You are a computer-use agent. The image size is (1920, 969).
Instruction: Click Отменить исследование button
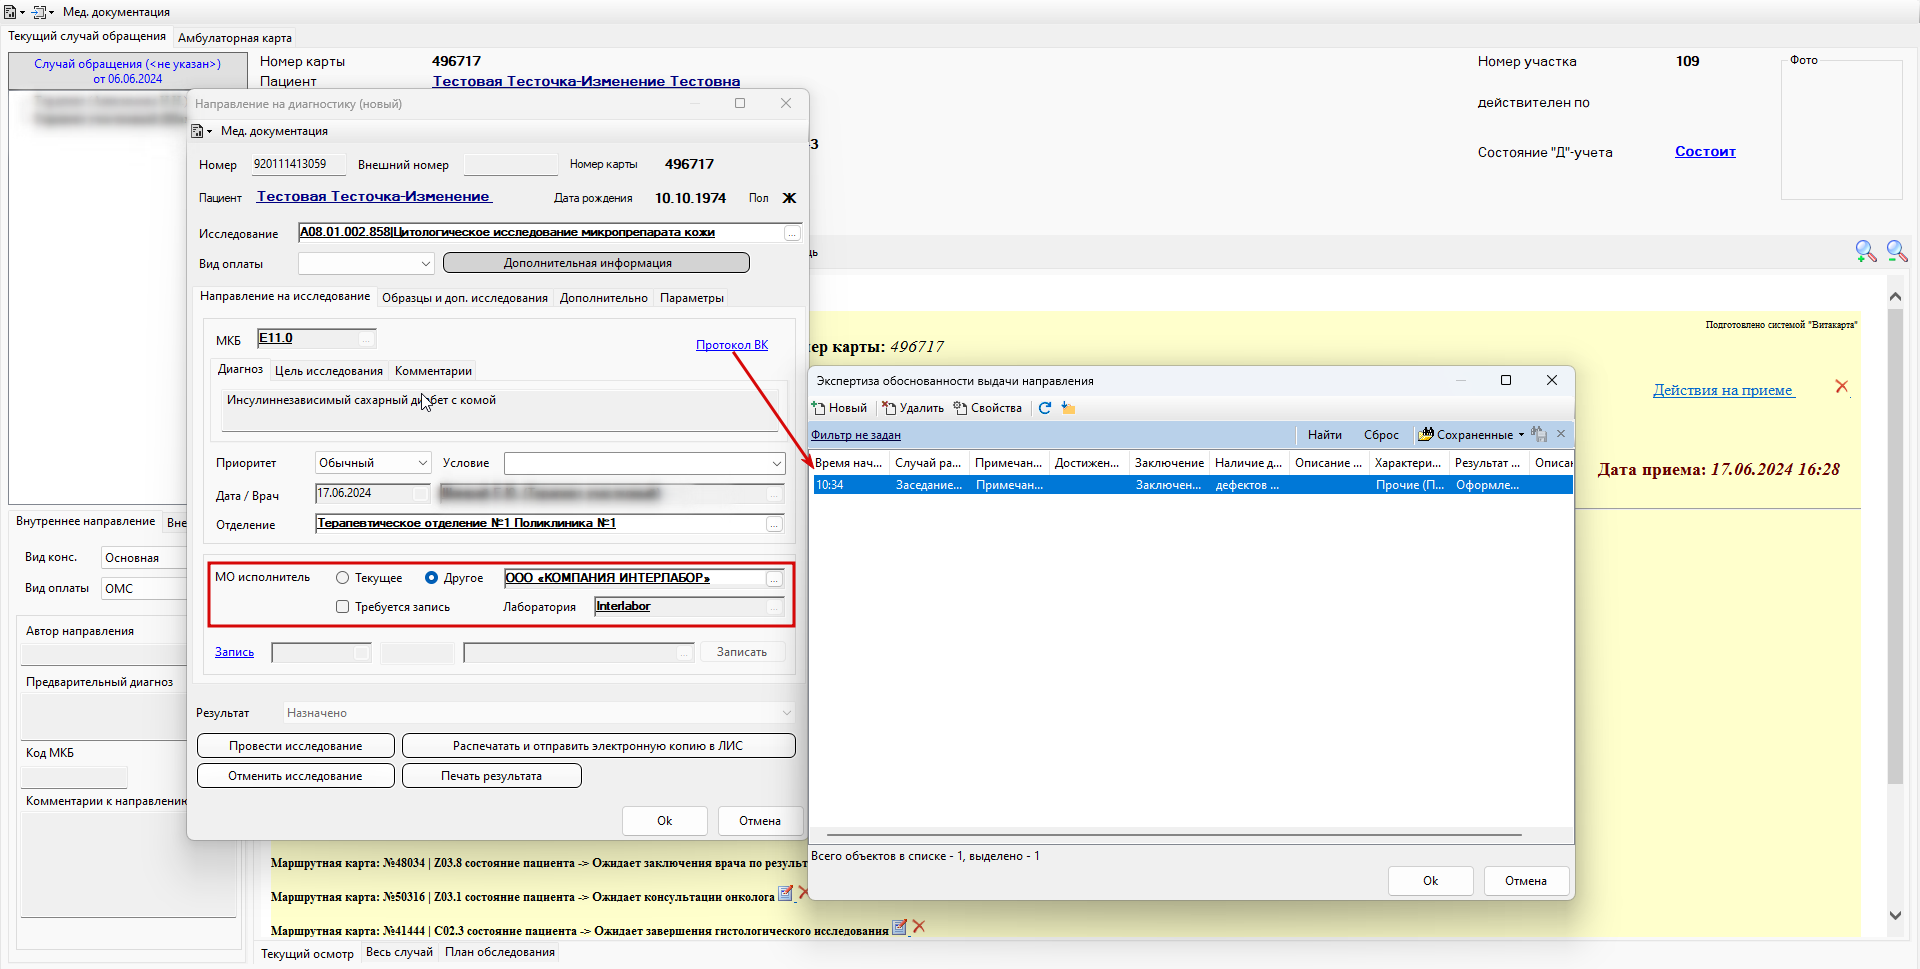(296, 776)
